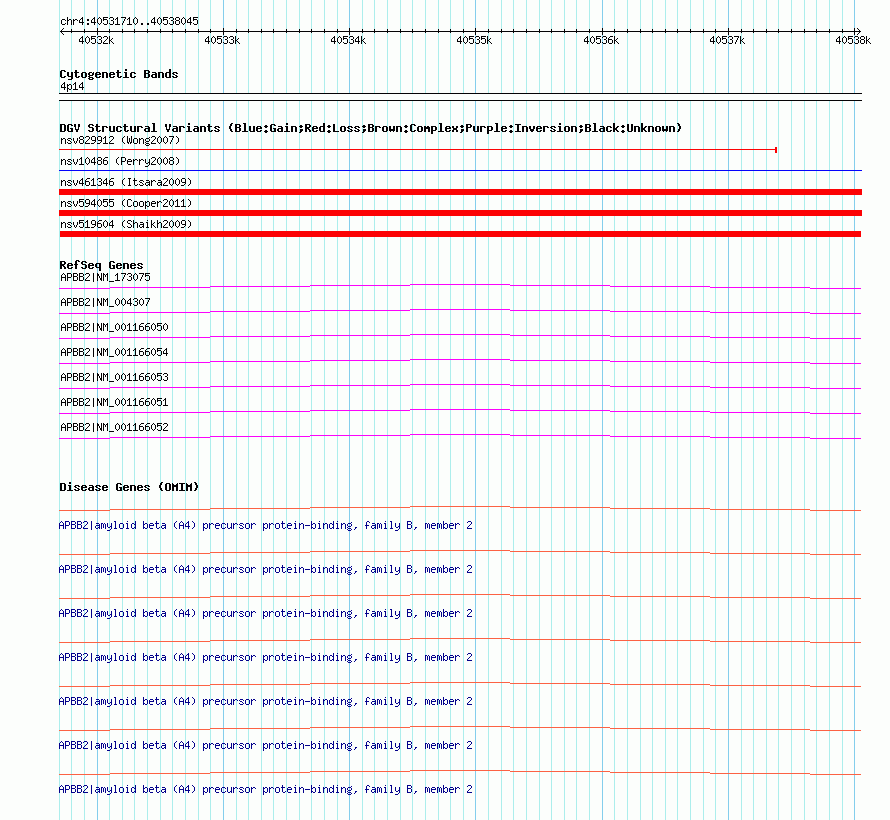Open the APBB2|NM_001166050 transcript label
The height and width of the screenshot is (820, 890).
(x=114, y=327)
